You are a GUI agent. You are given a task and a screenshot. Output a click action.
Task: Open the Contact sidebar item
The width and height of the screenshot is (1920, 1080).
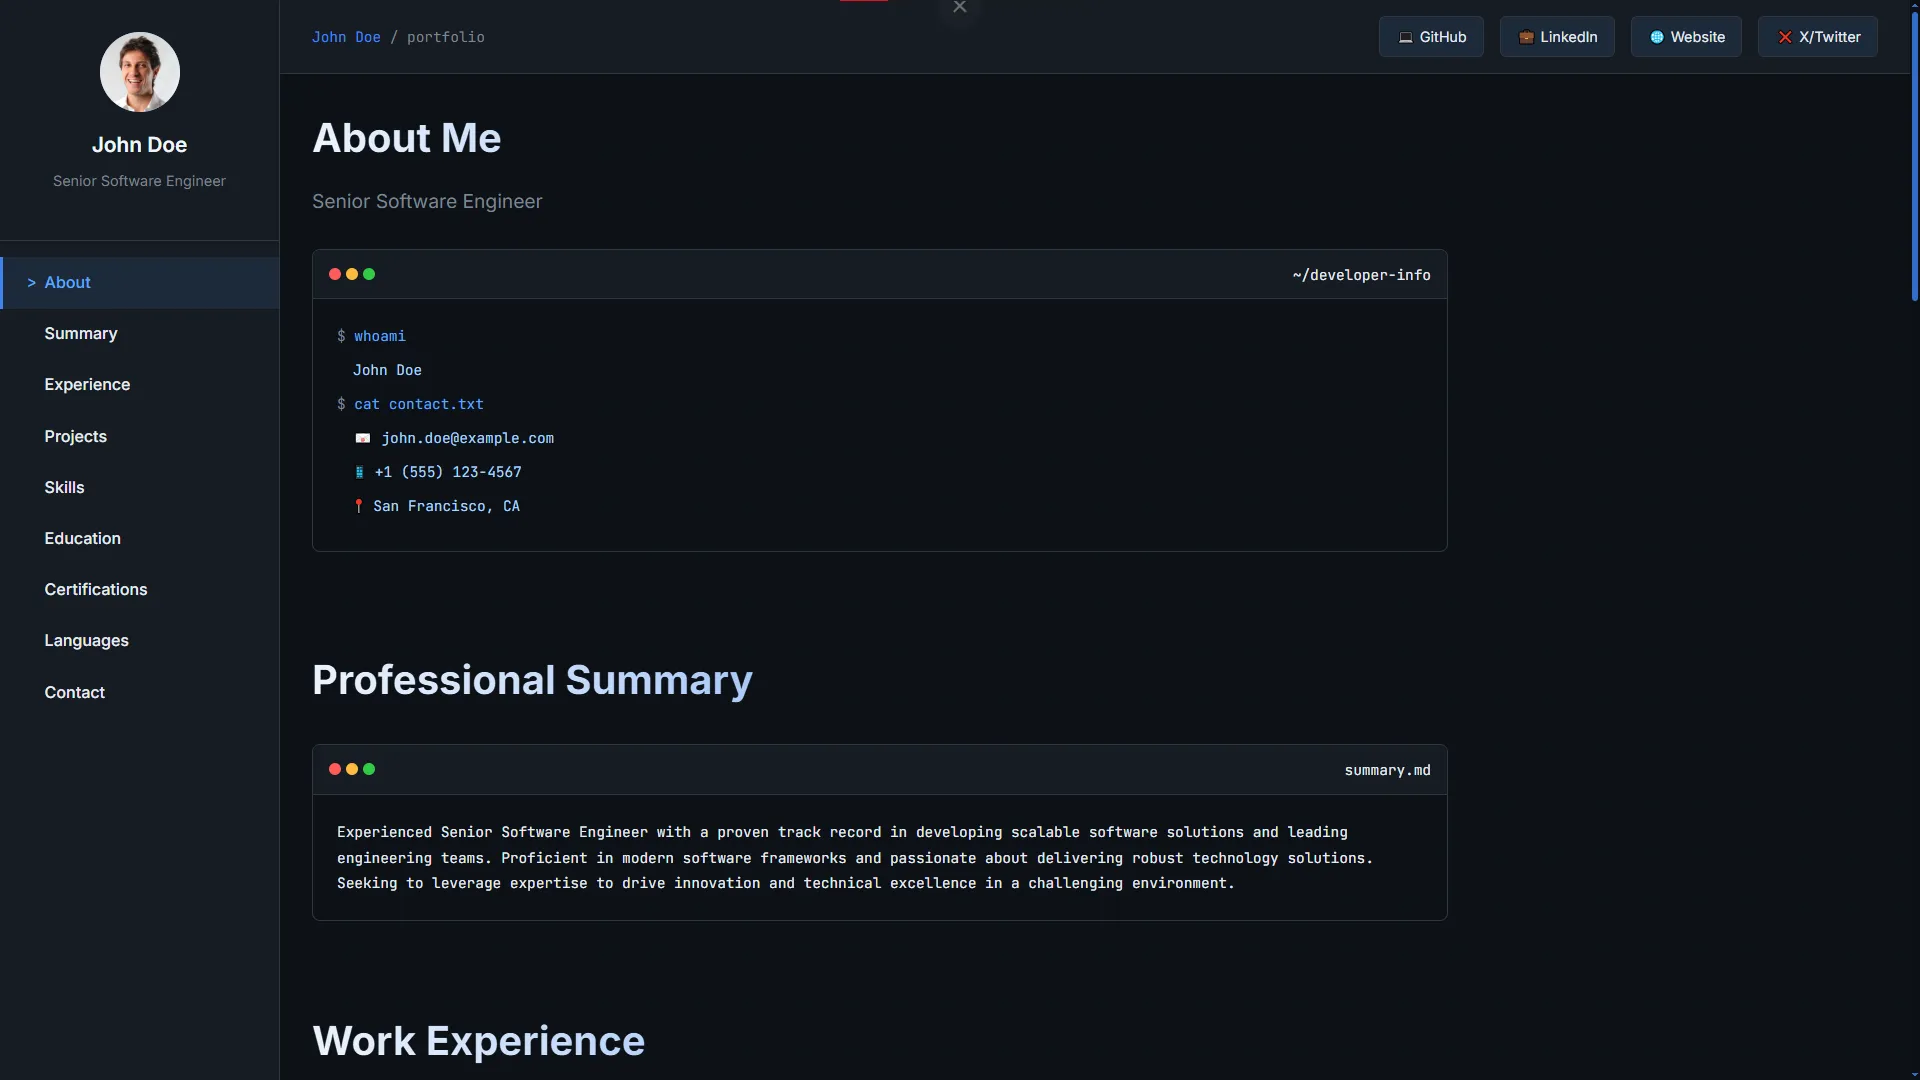[74, 693]
